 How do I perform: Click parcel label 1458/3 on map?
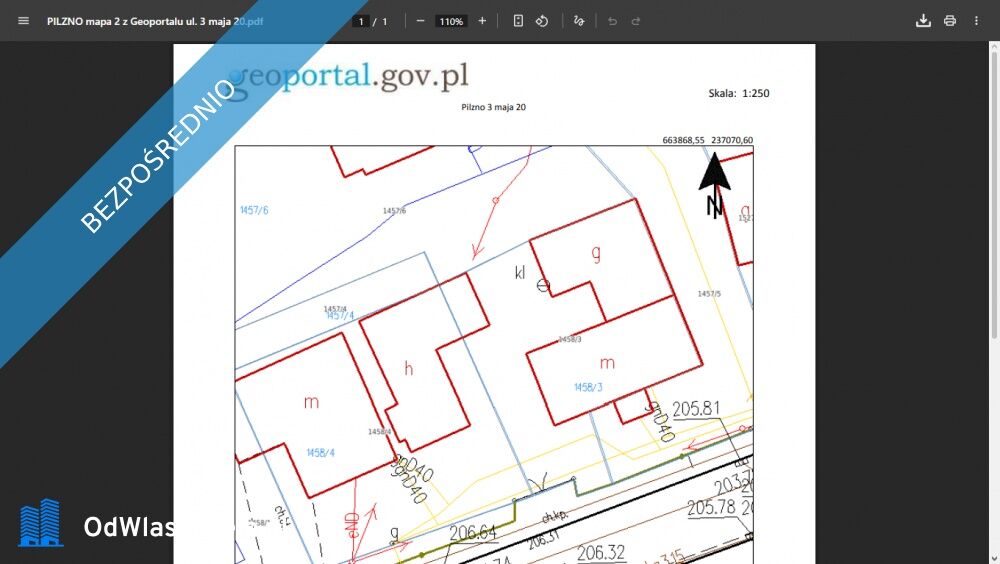click(588, 387)
